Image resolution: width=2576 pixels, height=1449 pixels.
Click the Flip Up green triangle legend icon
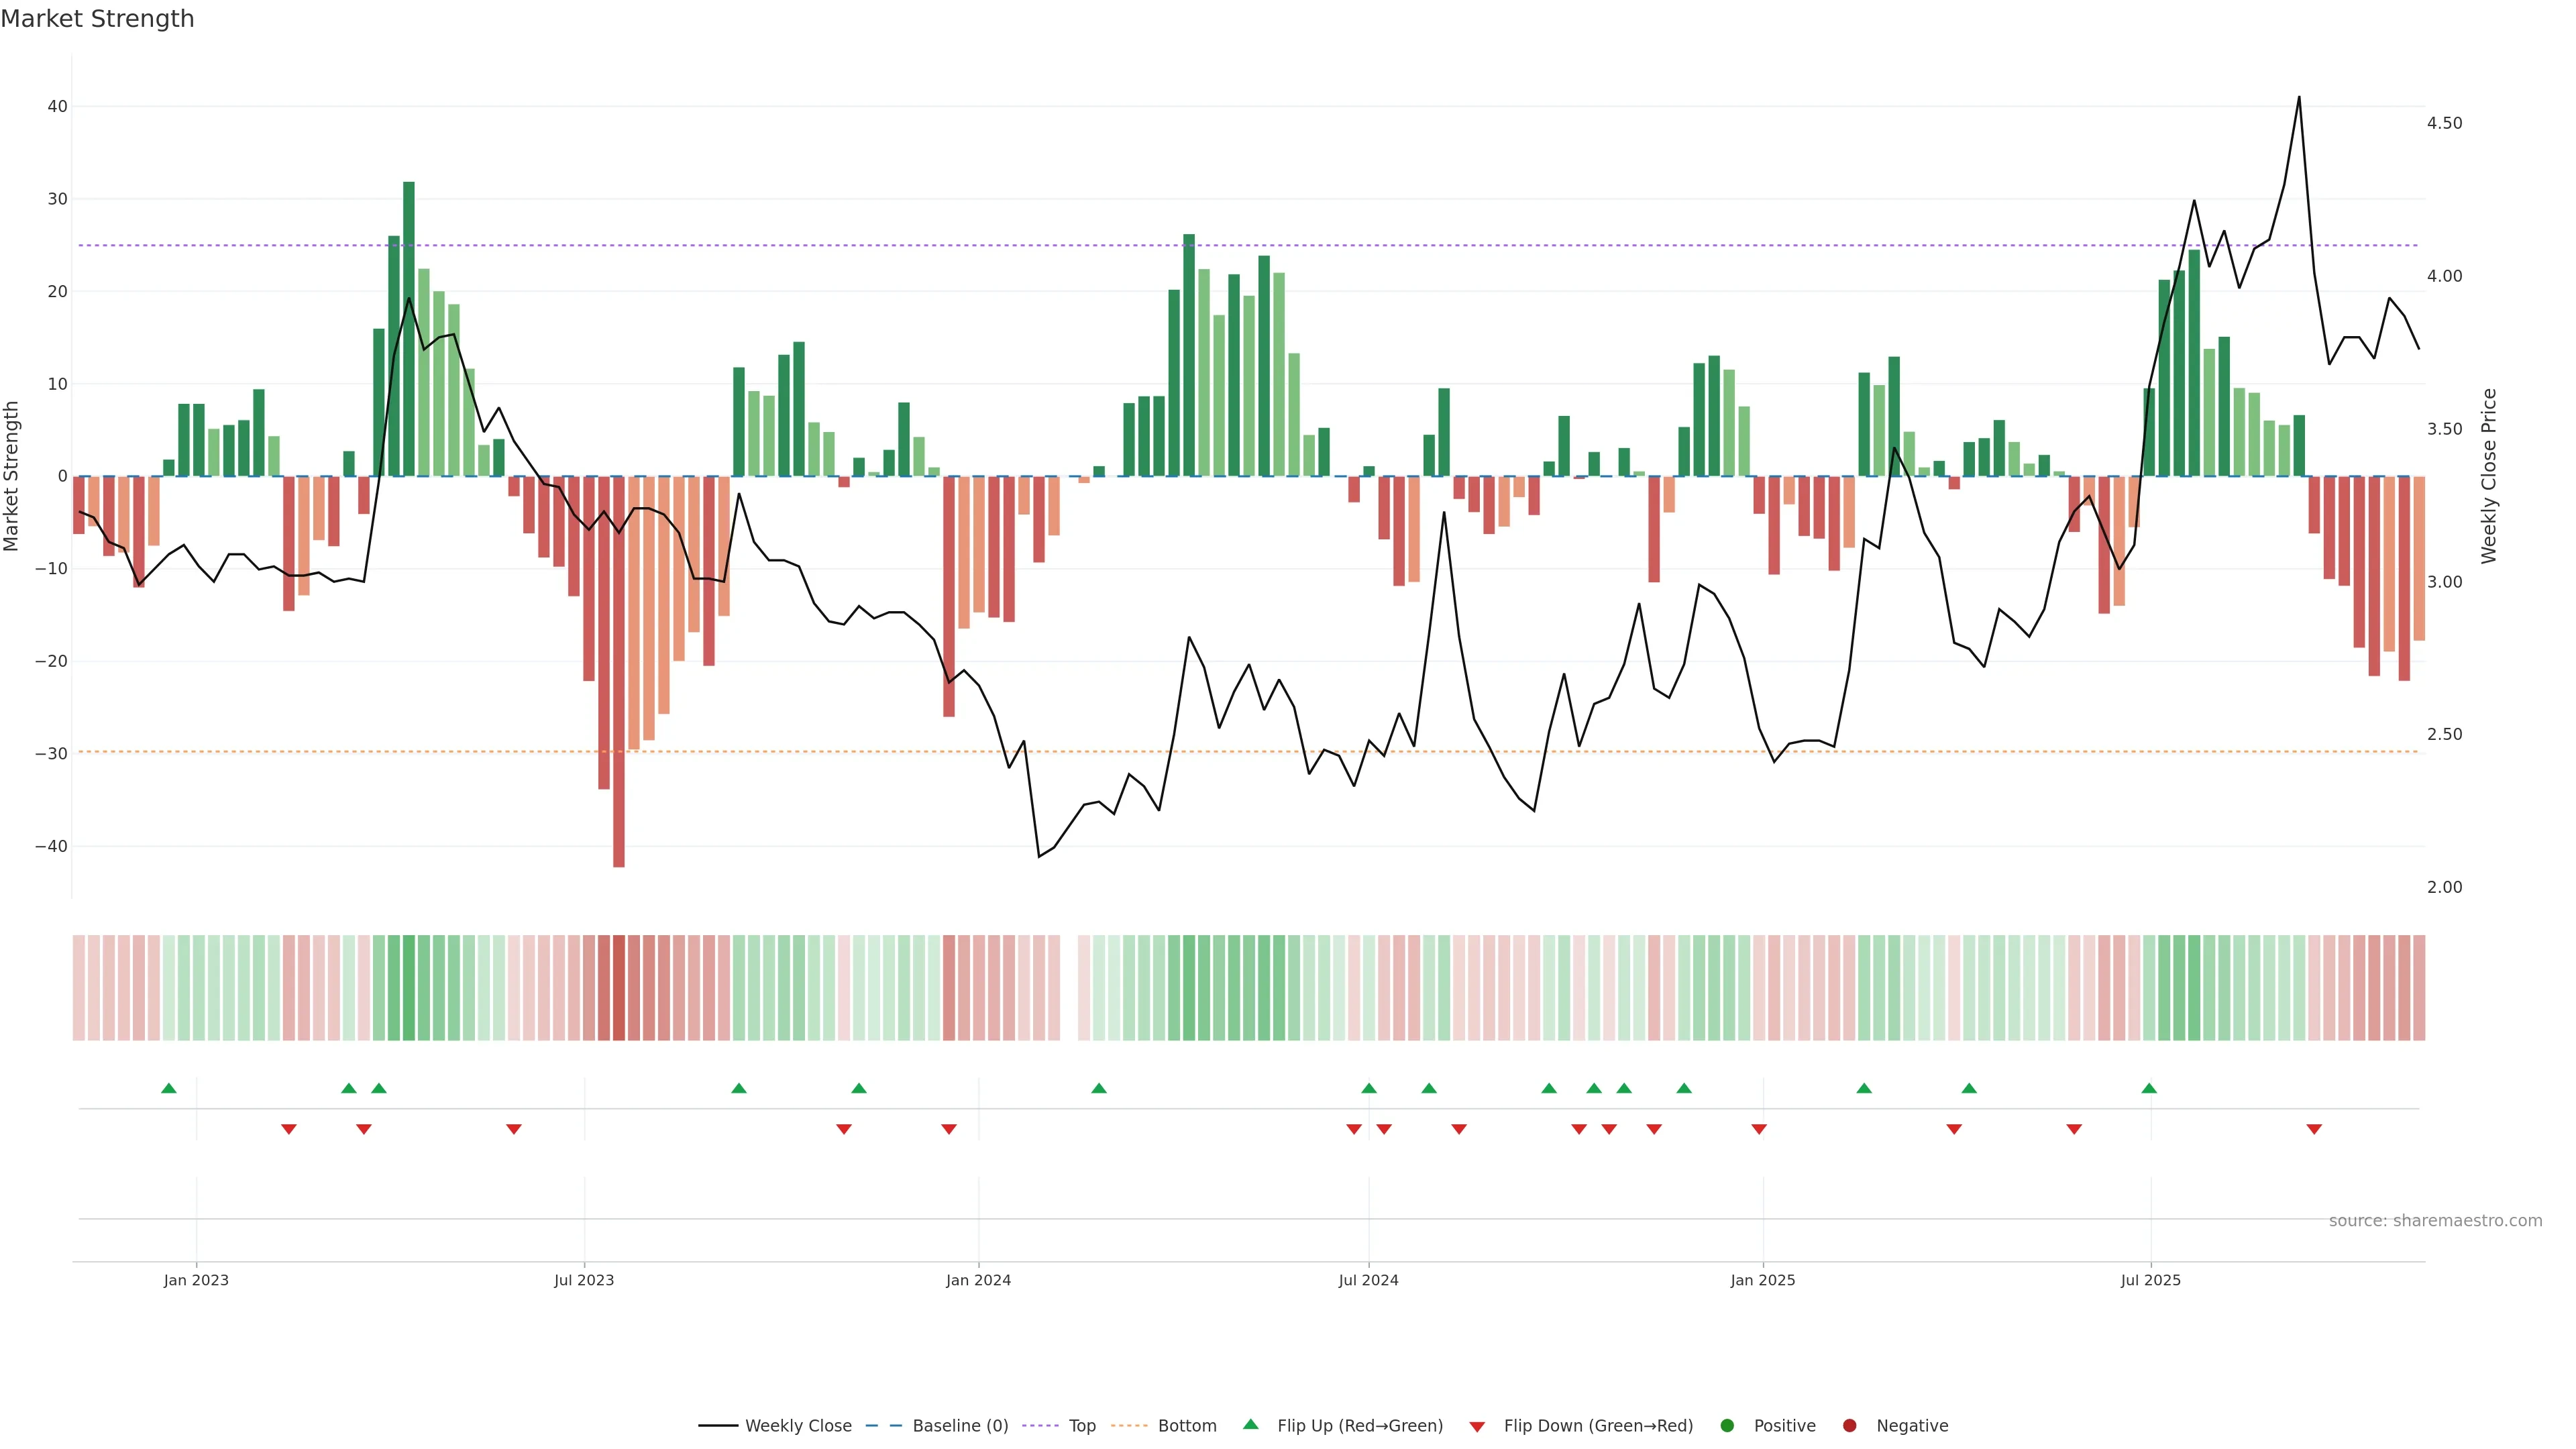pyautogui.click(x=1250, y=1425)
